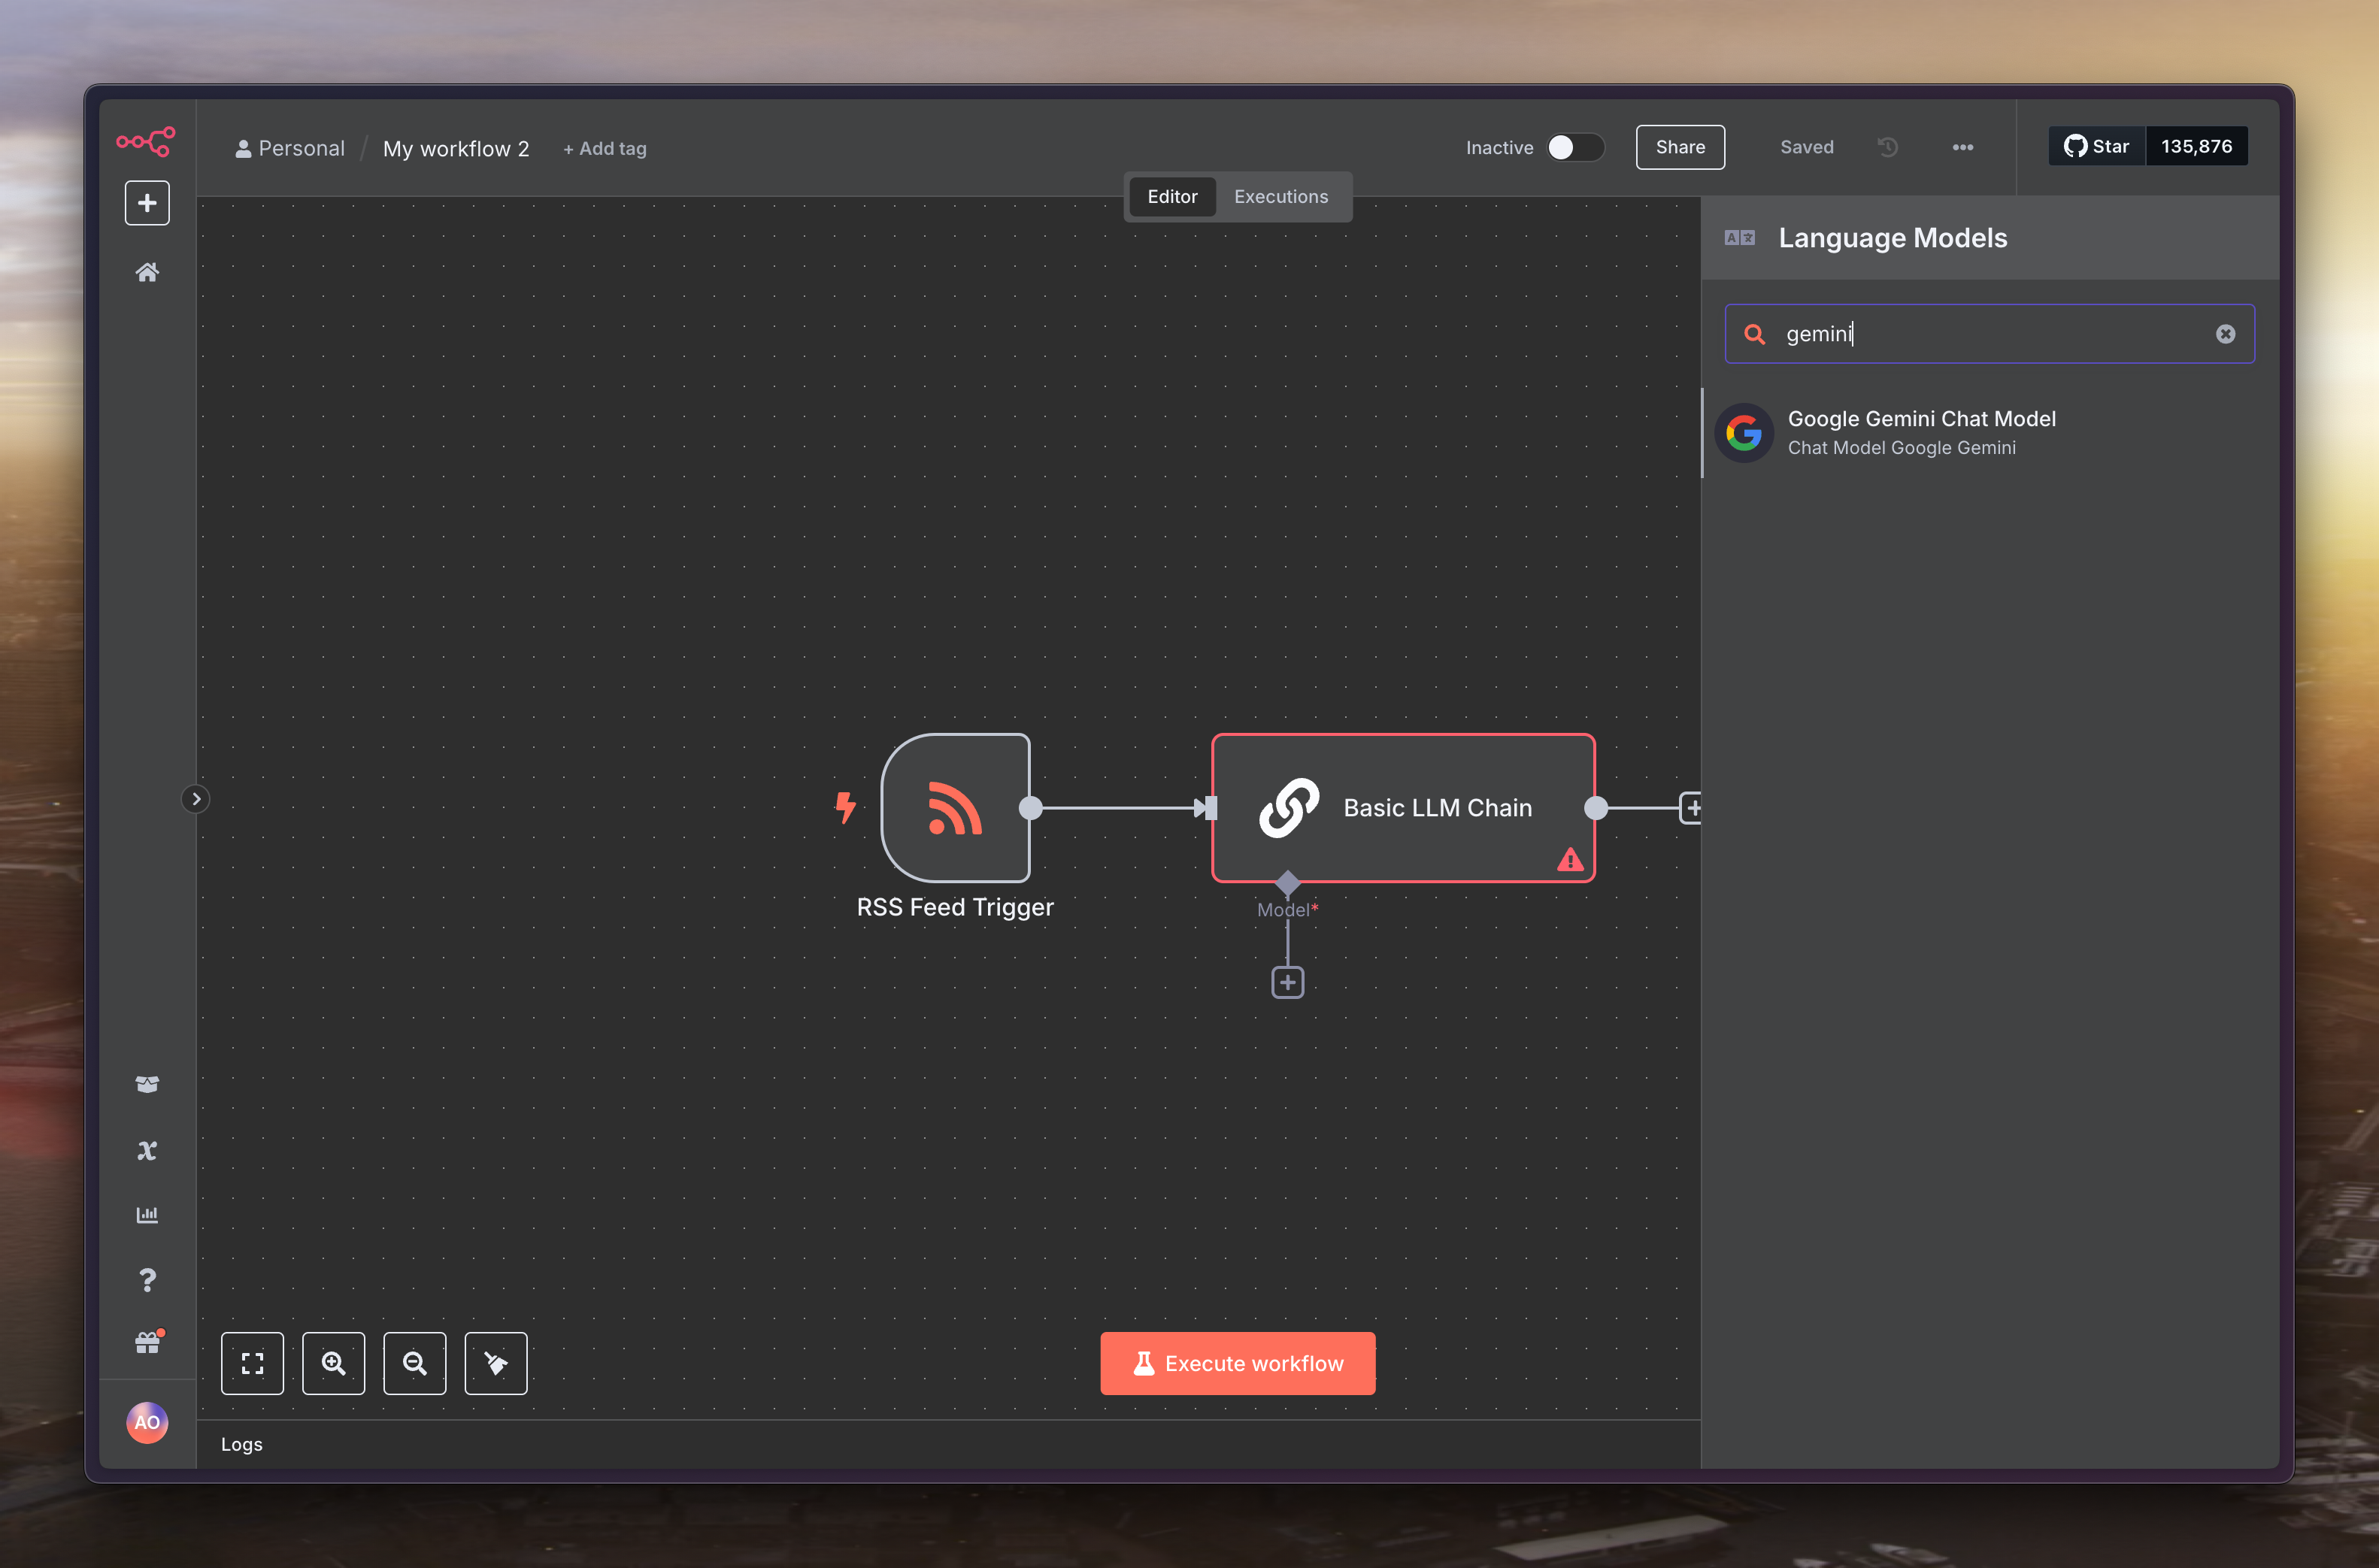Click the Execute workflow button
This screenshot has width=2379, height=1568.
point(1237,1363)
